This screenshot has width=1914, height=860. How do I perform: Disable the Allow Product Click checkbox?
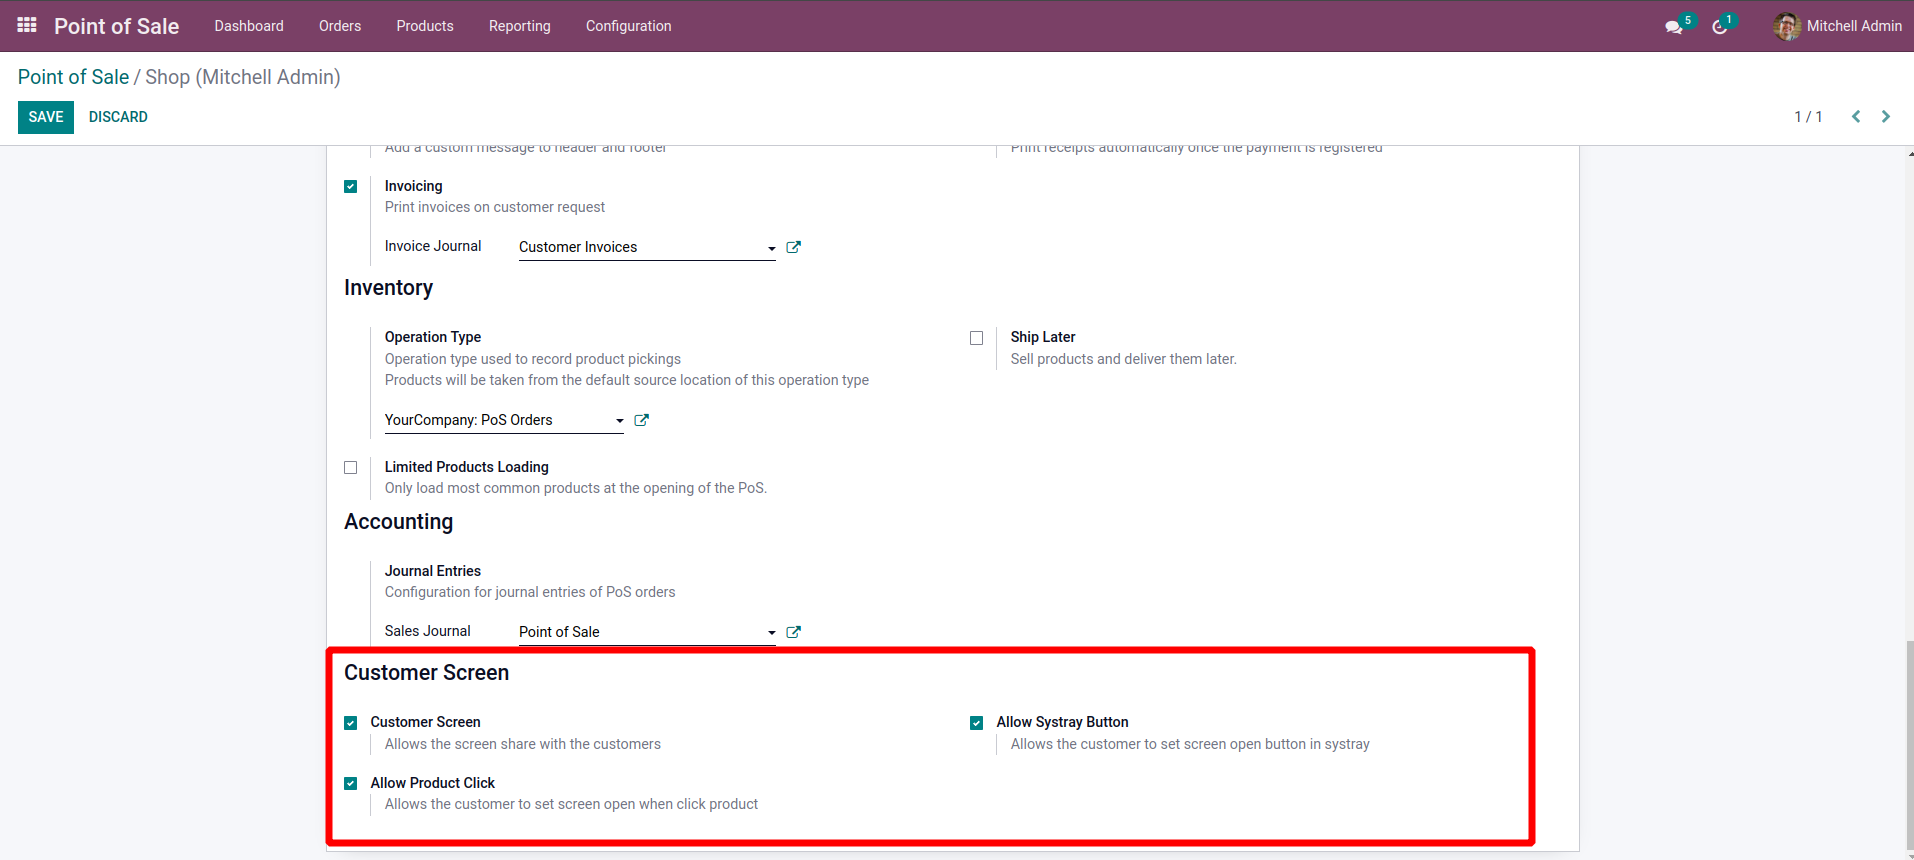[350, 784]
